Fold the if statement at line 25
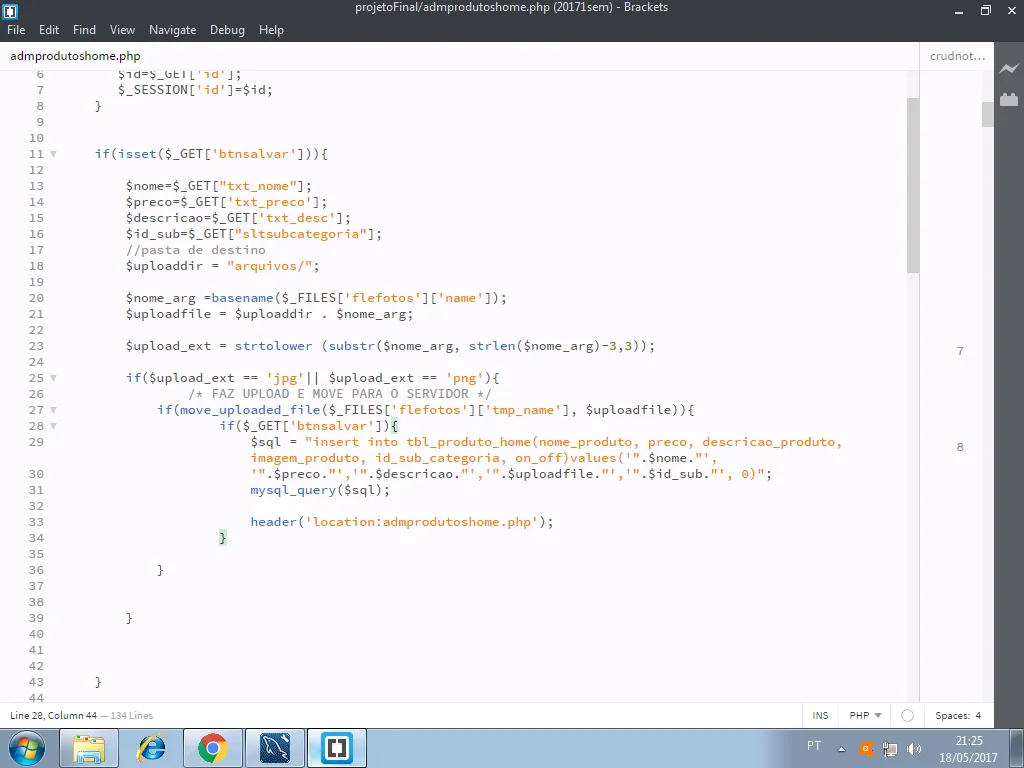1024x768 pixels. tap(53, 378)
